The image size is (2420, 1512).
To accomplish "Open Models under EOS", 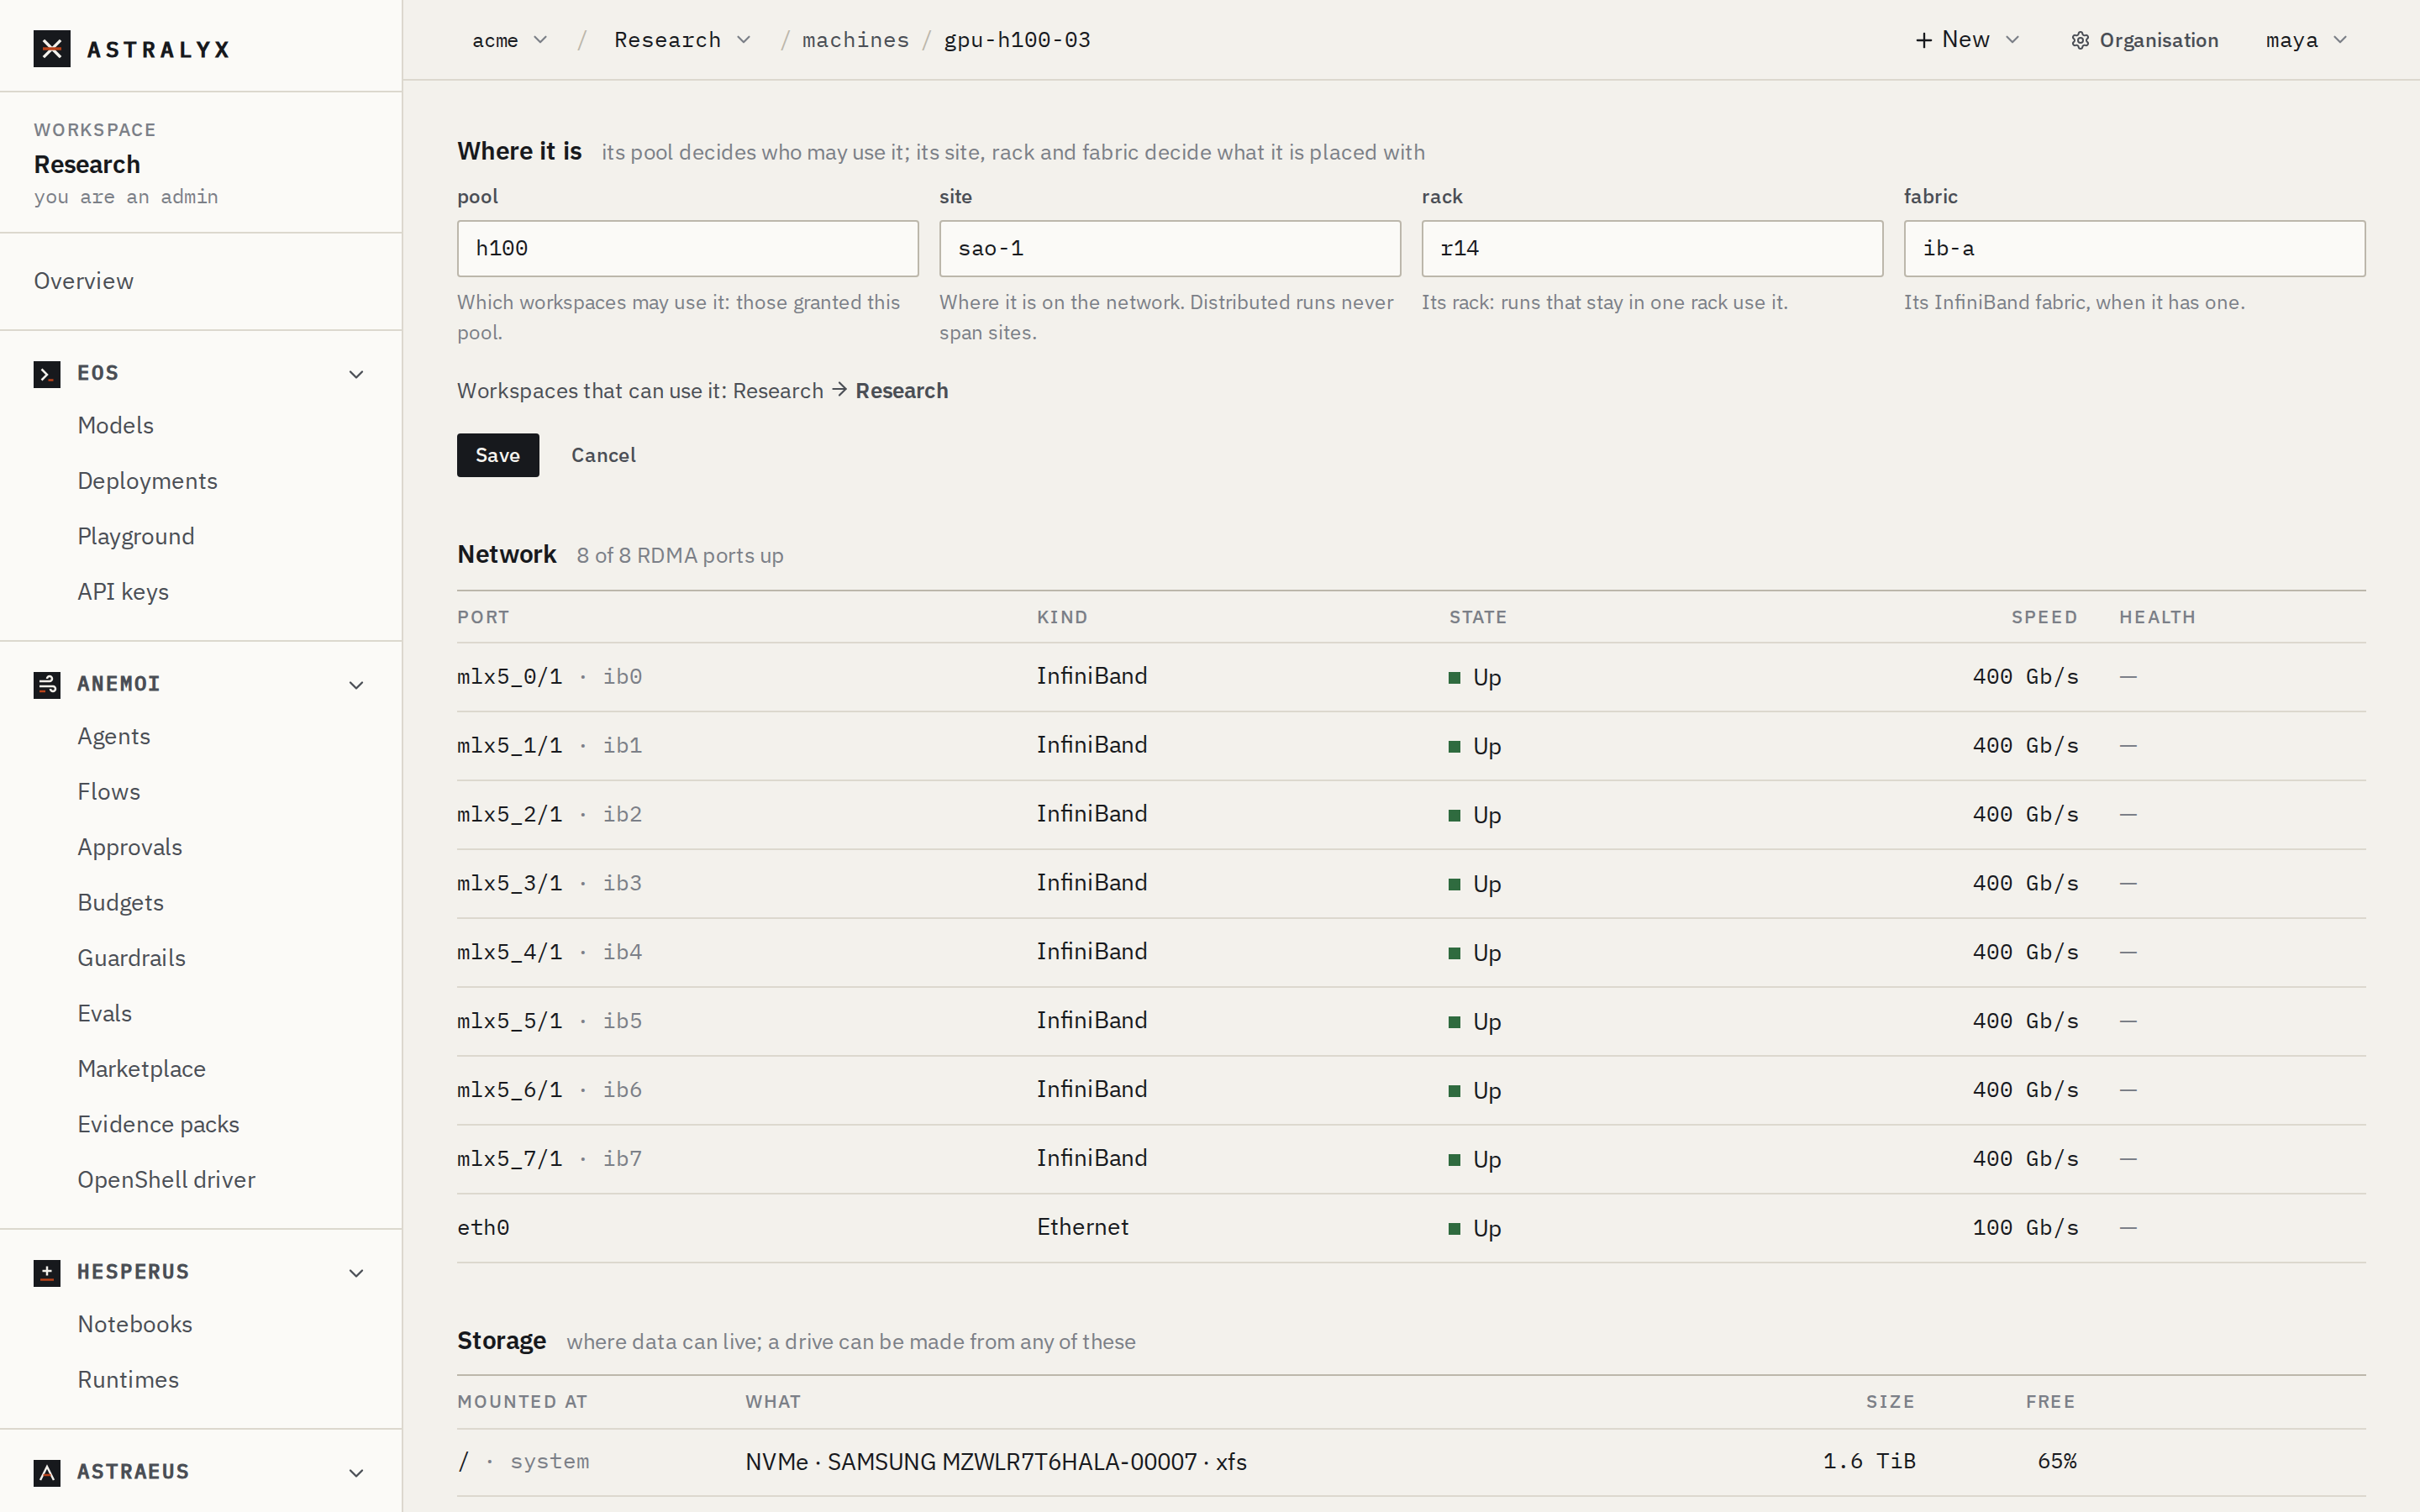I will coord(116,425).
